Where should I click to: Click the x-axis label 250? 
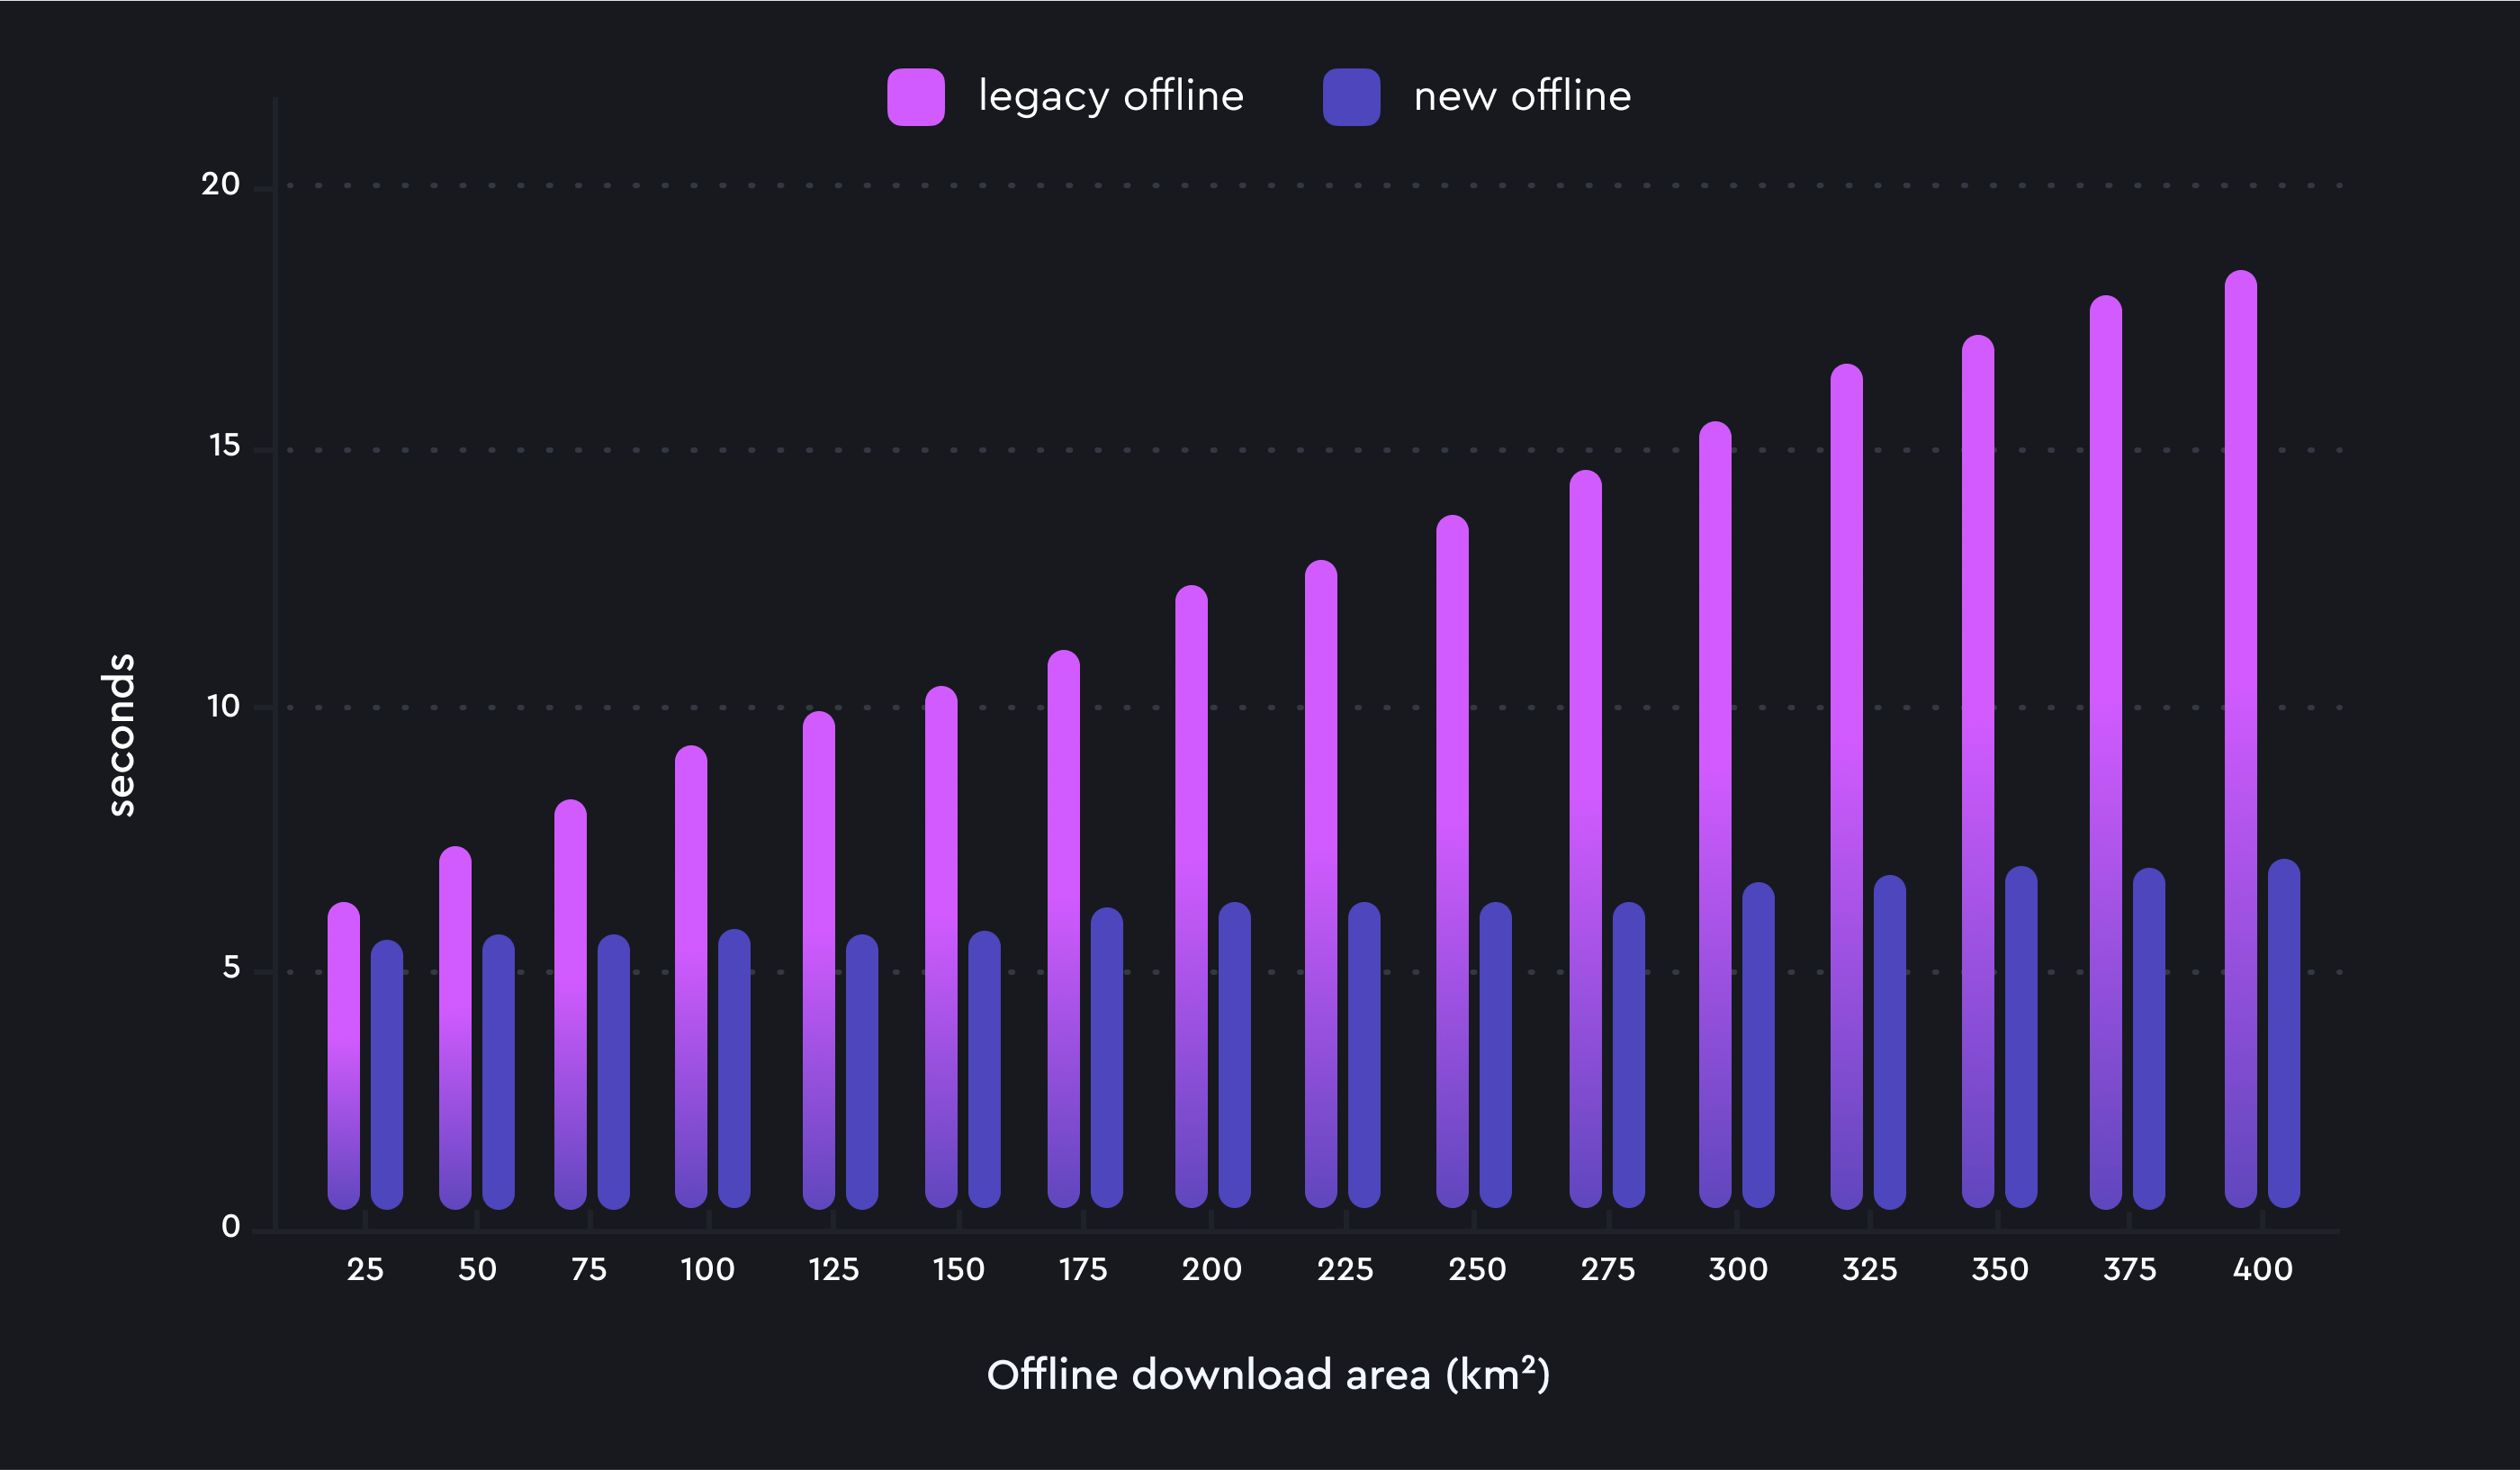[1477, 1270]
